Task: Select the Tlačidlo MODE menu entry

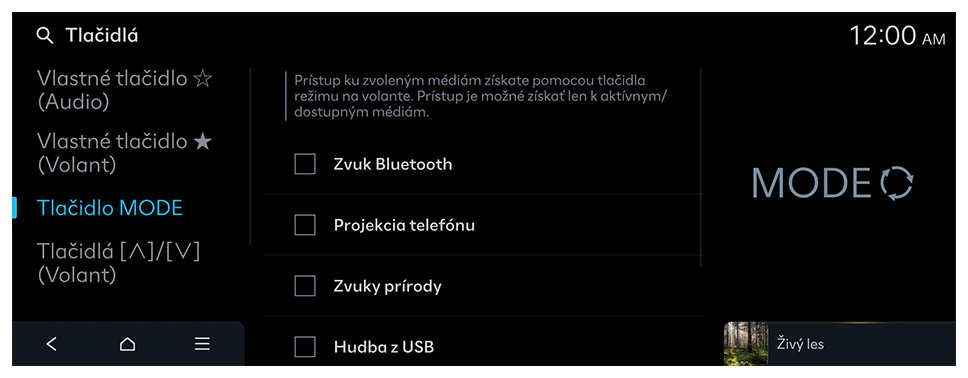Action: [x=110, y=208]
